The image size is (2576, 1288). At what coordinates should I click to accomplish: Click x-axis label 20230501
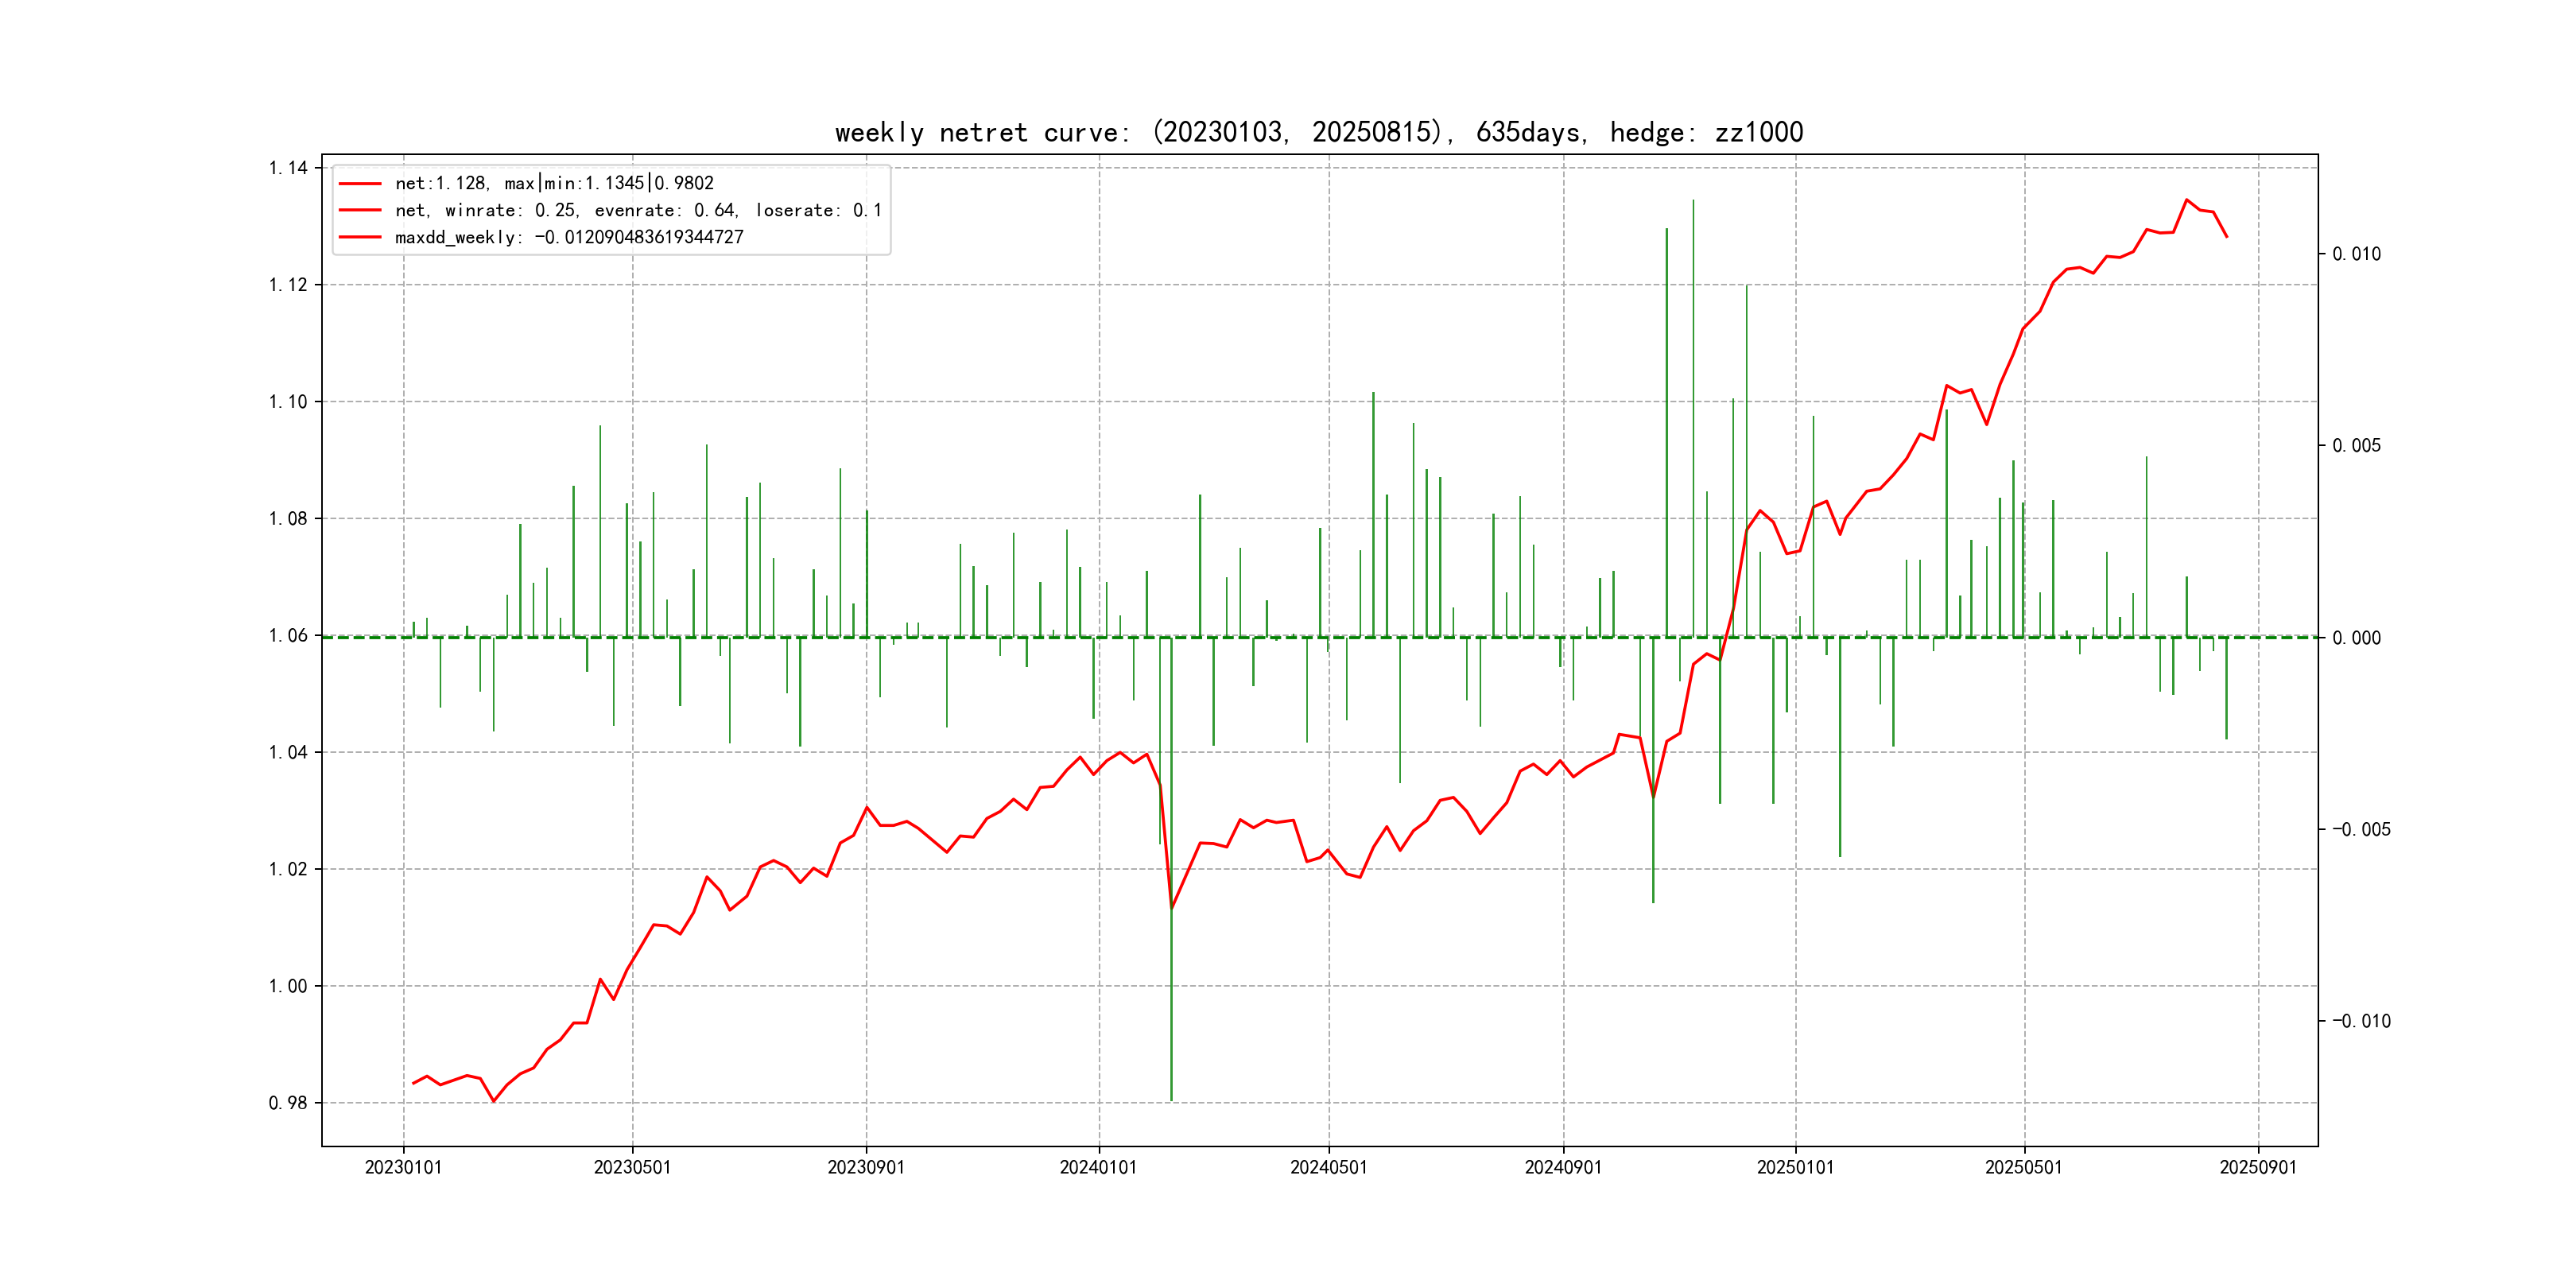[x=632, y=1167]
